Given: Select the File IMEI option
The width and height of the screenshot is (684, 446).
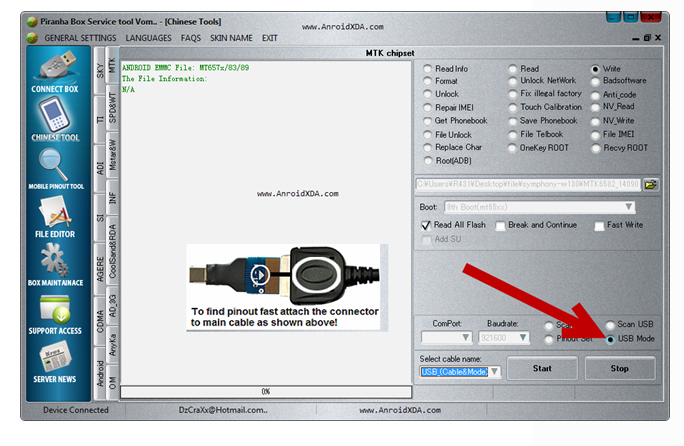Looking at the screenshot, I should point(595,135).
